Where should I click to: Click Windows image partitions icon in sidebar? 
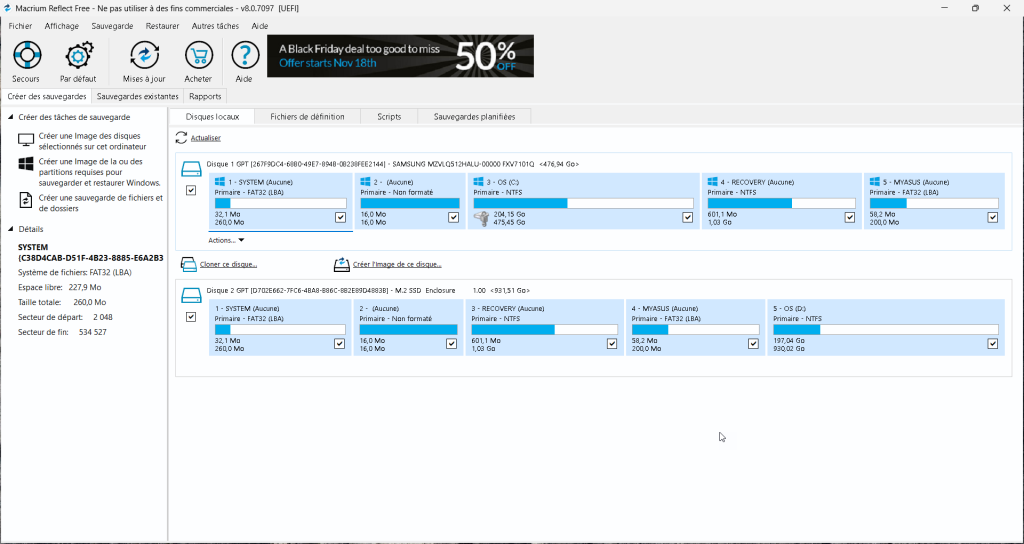coord(26,166)
